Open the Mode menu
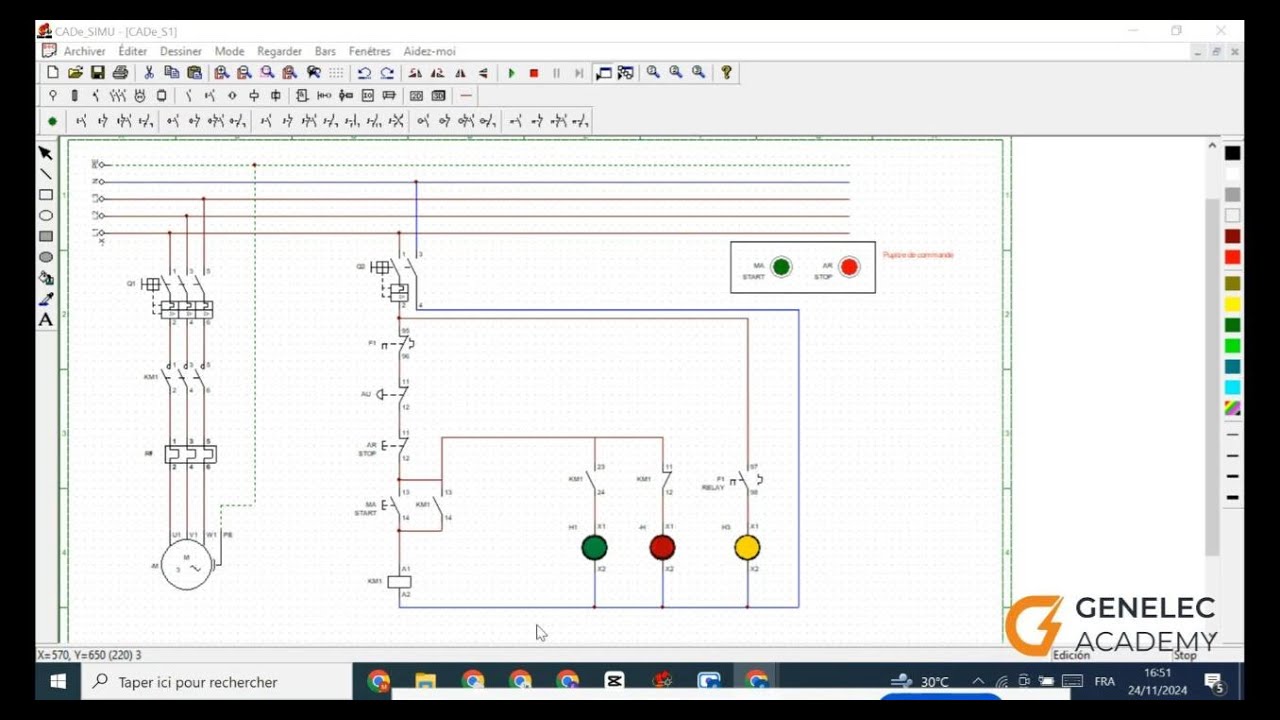This screenshot has height=720, width=1280. pyautogui.click(x=229, y=51)
